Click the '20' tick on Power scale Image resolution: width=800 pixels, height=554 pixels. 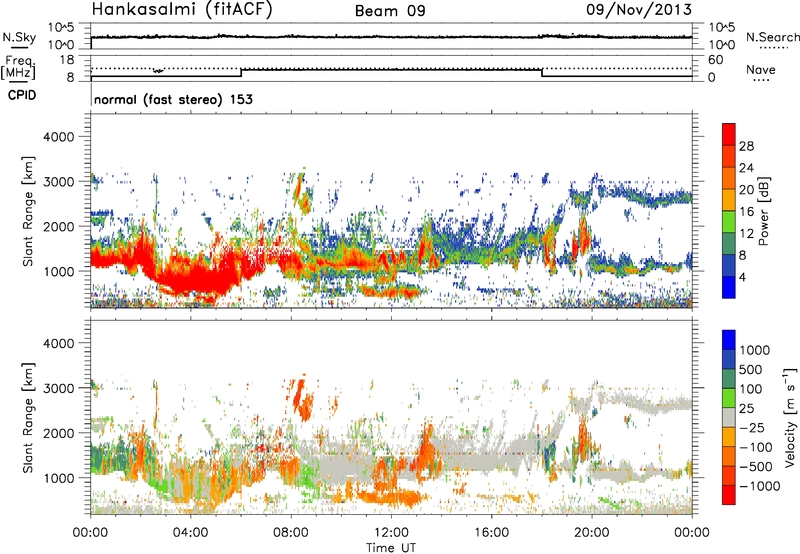pos(746,190)
